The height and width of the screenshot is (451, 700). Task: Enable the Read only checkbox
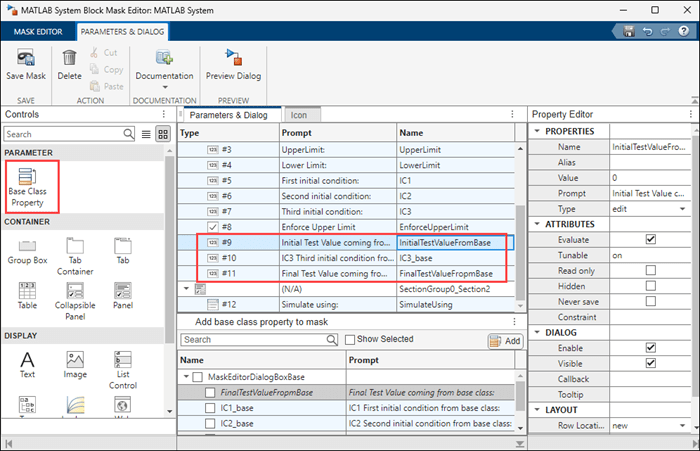(x=650, y=270)
